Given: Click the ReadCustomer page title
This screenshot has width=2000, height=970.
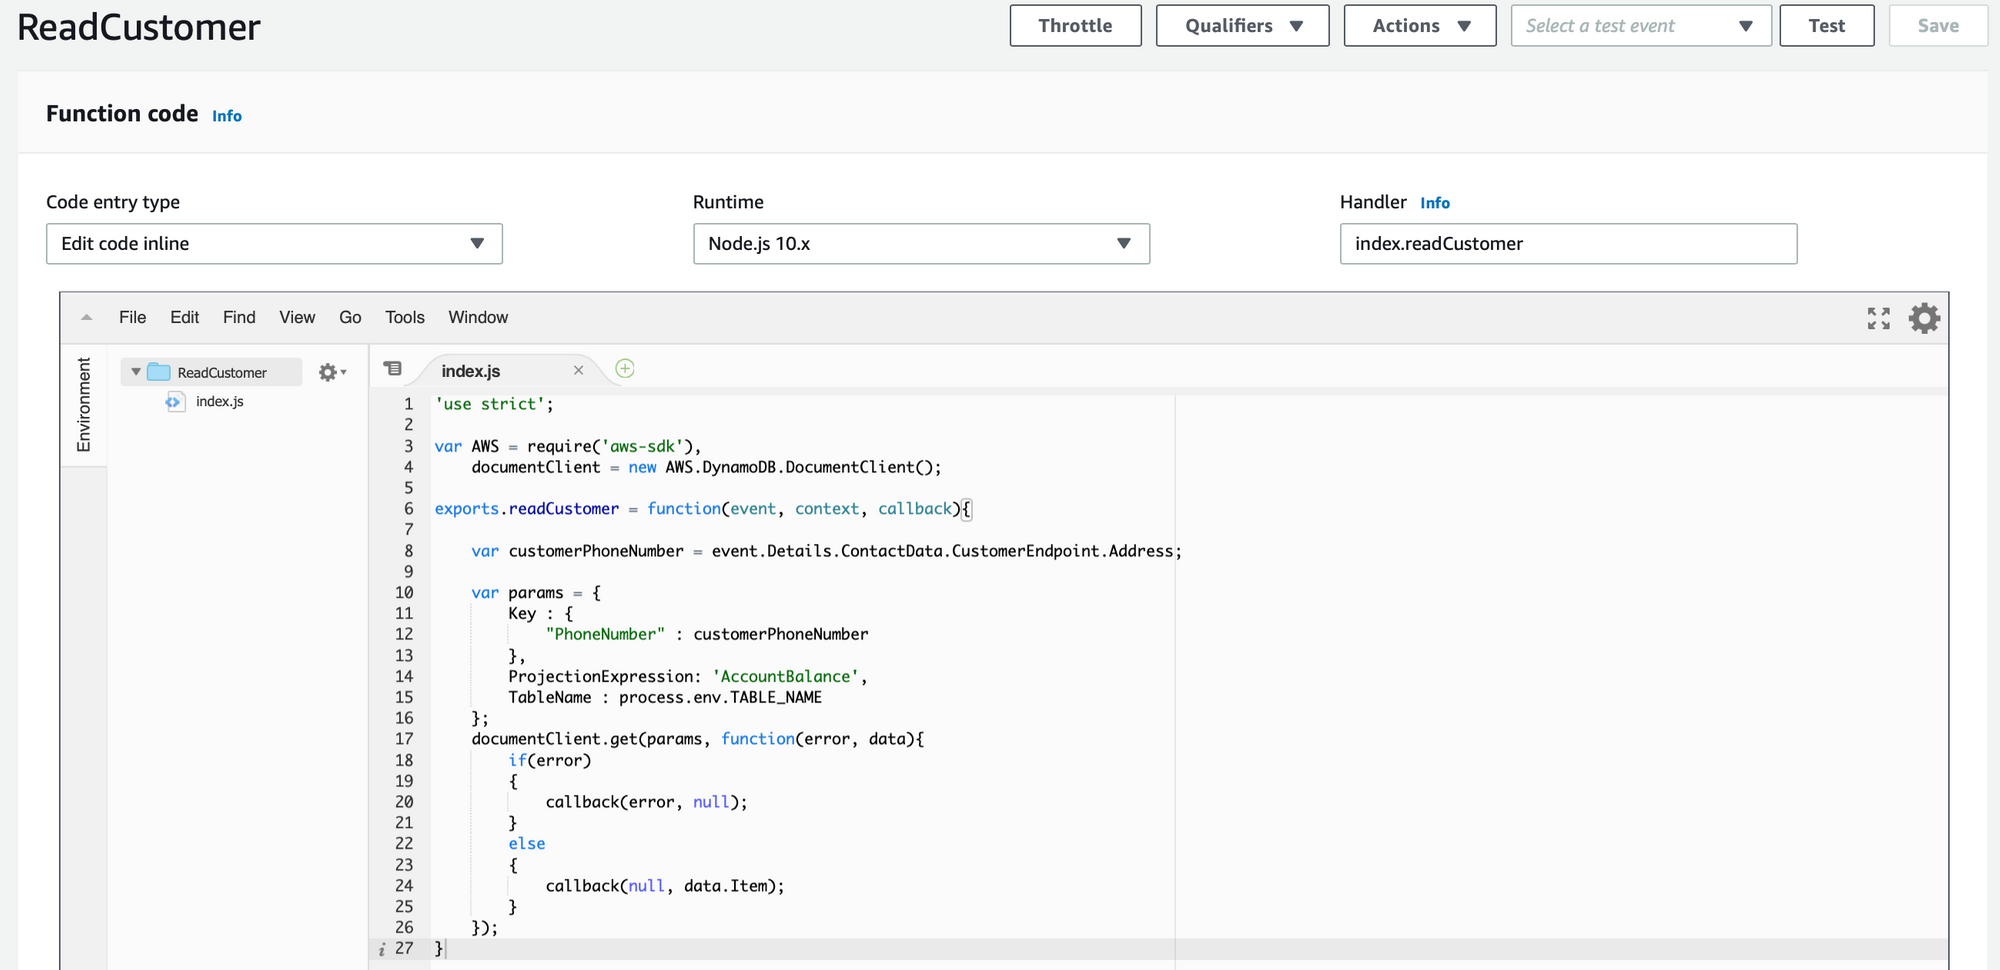Looking at the screenshot, I should pos(139,27).
